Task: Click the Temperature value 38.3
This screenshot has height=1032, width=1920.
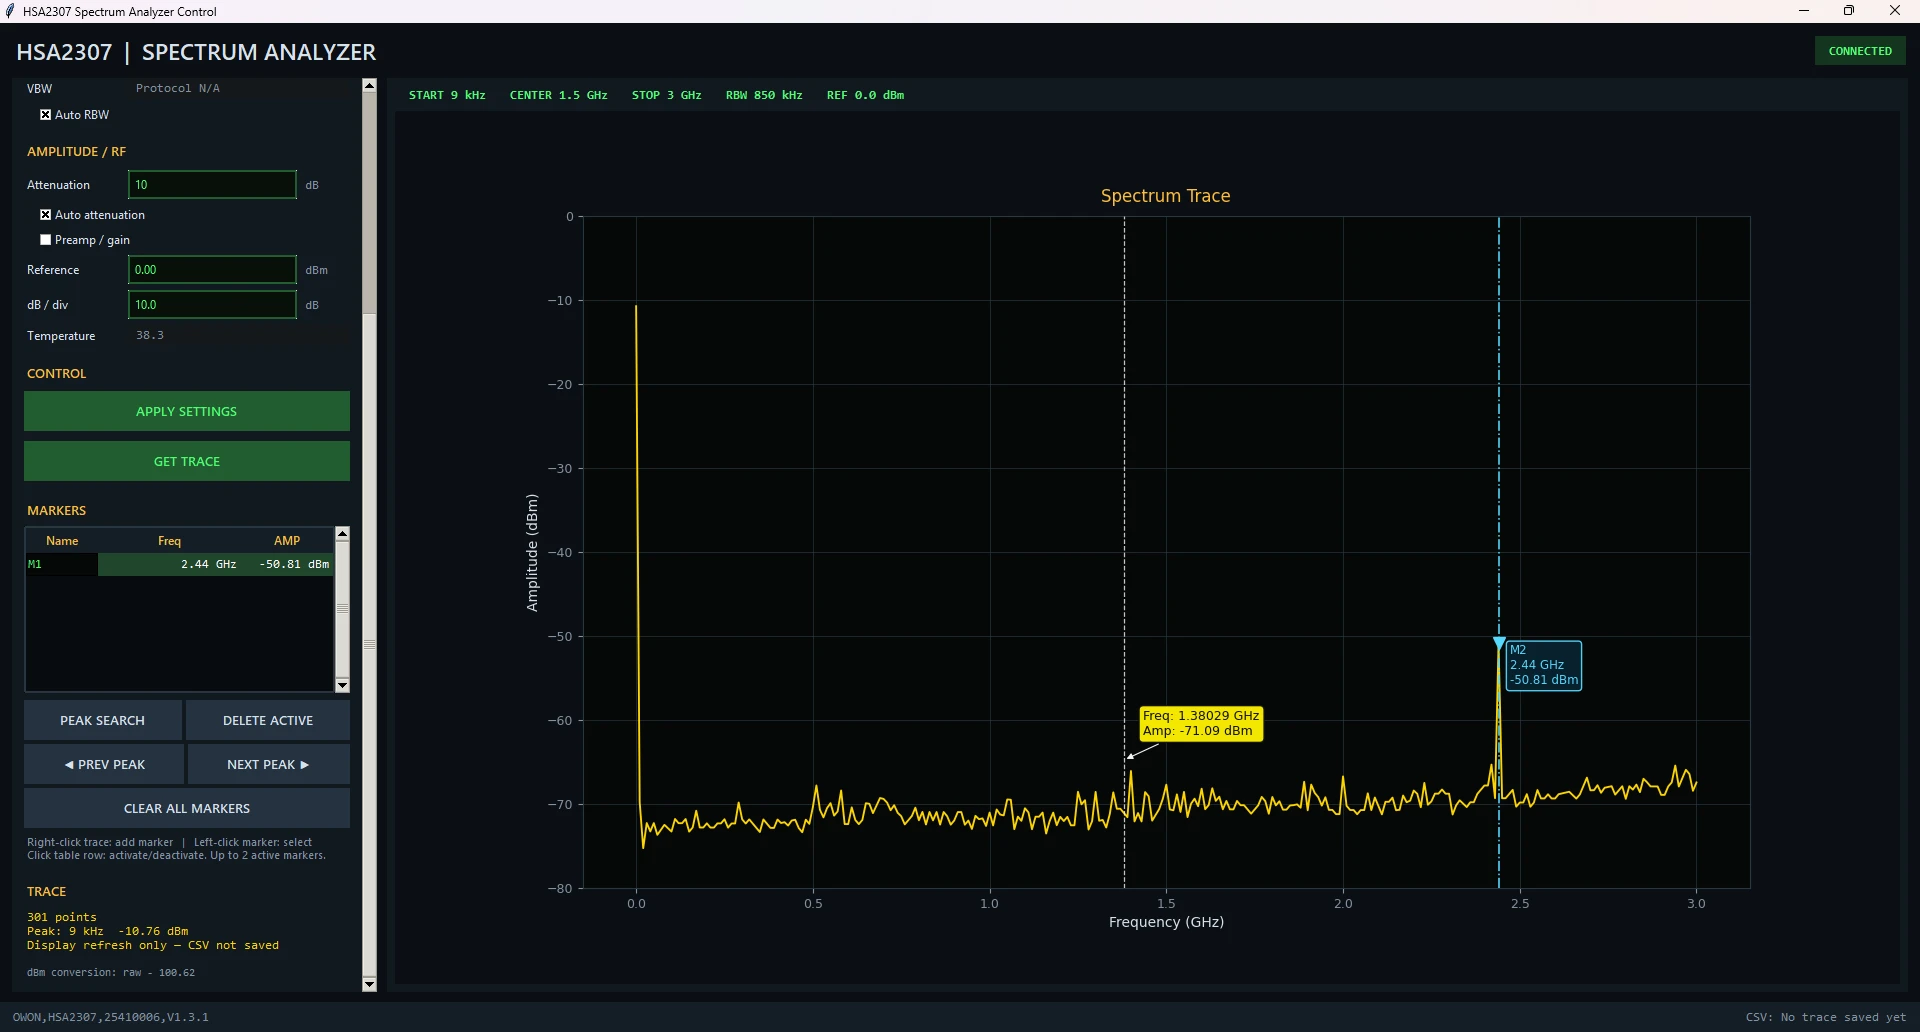Action: pyautogui.click(x=150, y=335)
